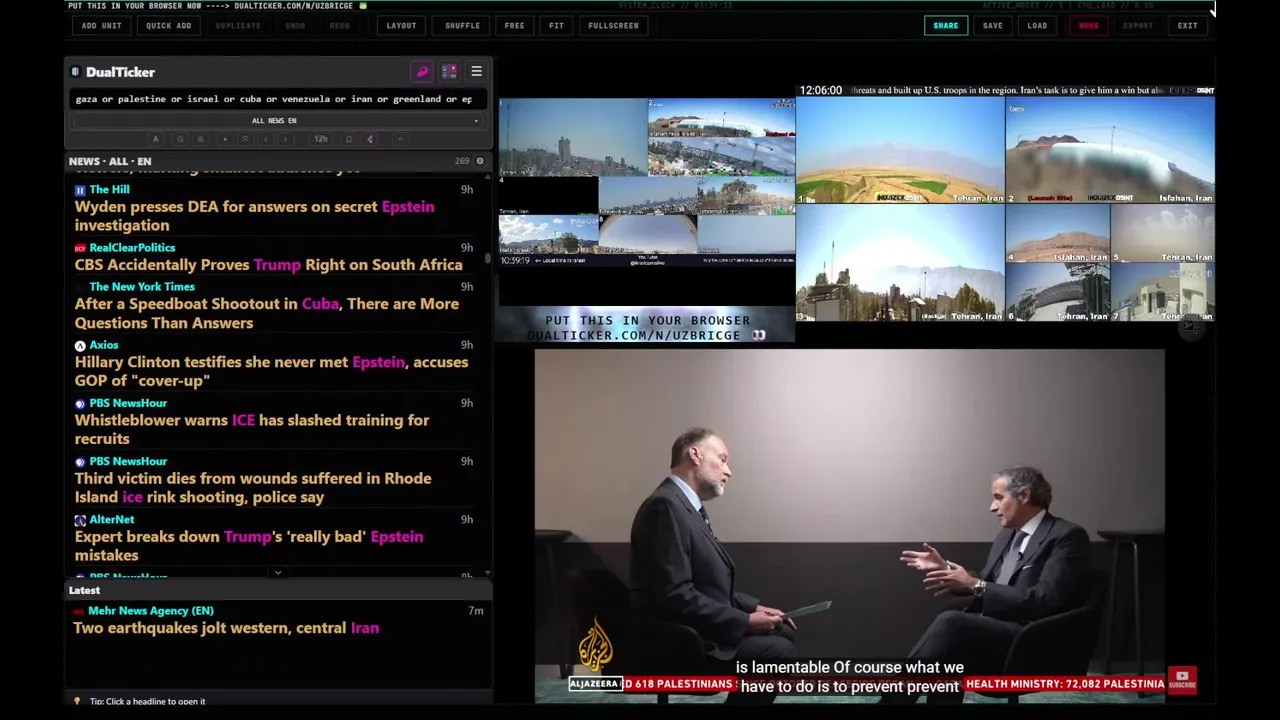Viewport: 1280px width, 720px height.
Task: Click EXPORT in the top toolbar
Action: 1138,25
